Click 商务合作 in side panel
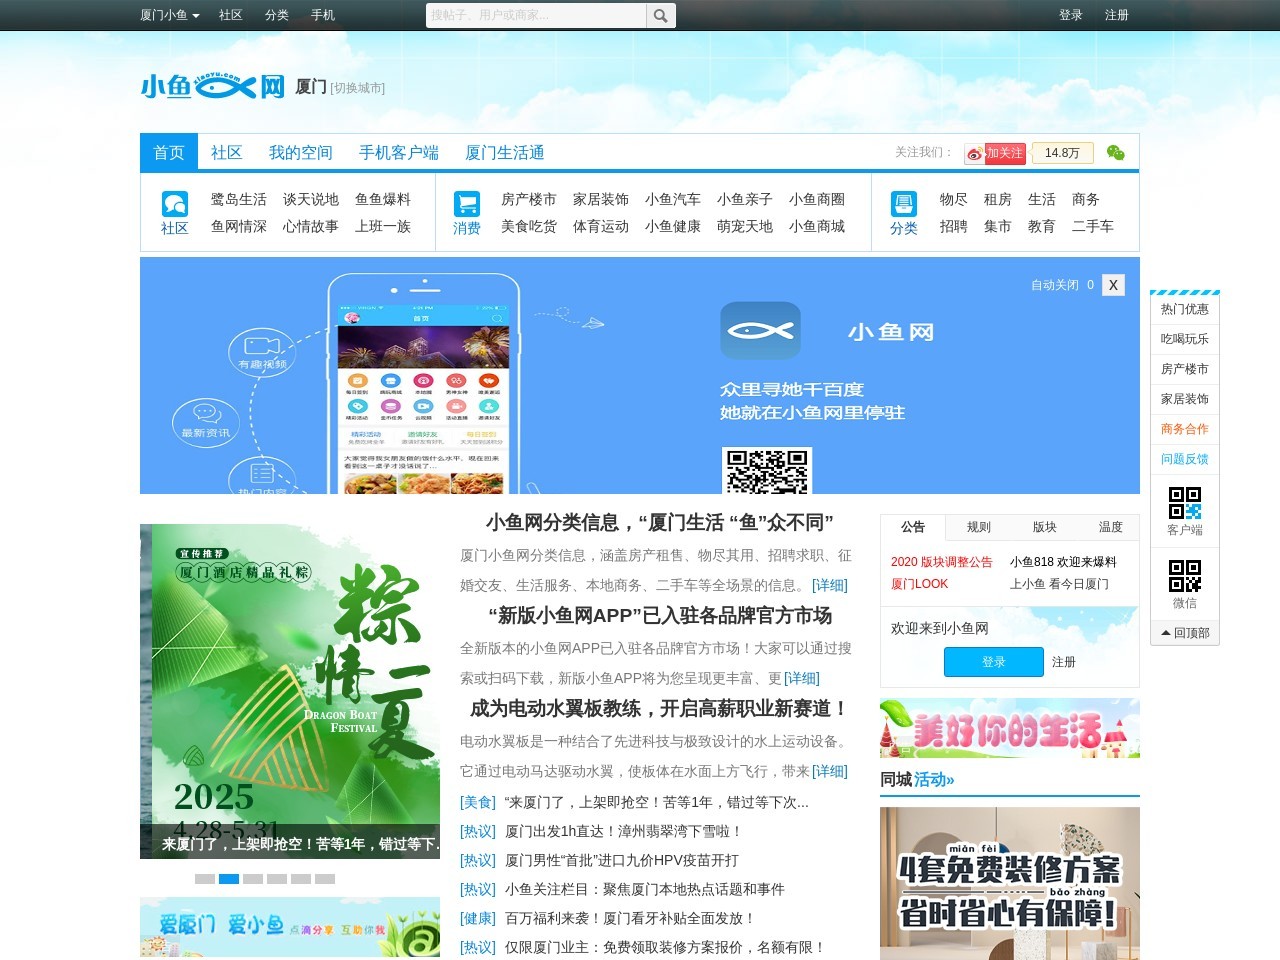 coord(1185,429)
